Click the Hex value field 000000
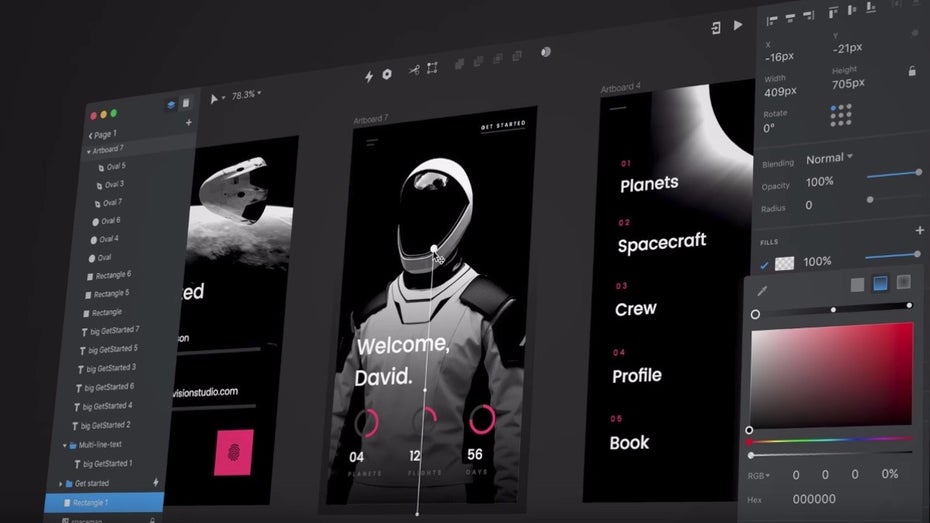Screen dimensions: 930x523 (813, 499)
